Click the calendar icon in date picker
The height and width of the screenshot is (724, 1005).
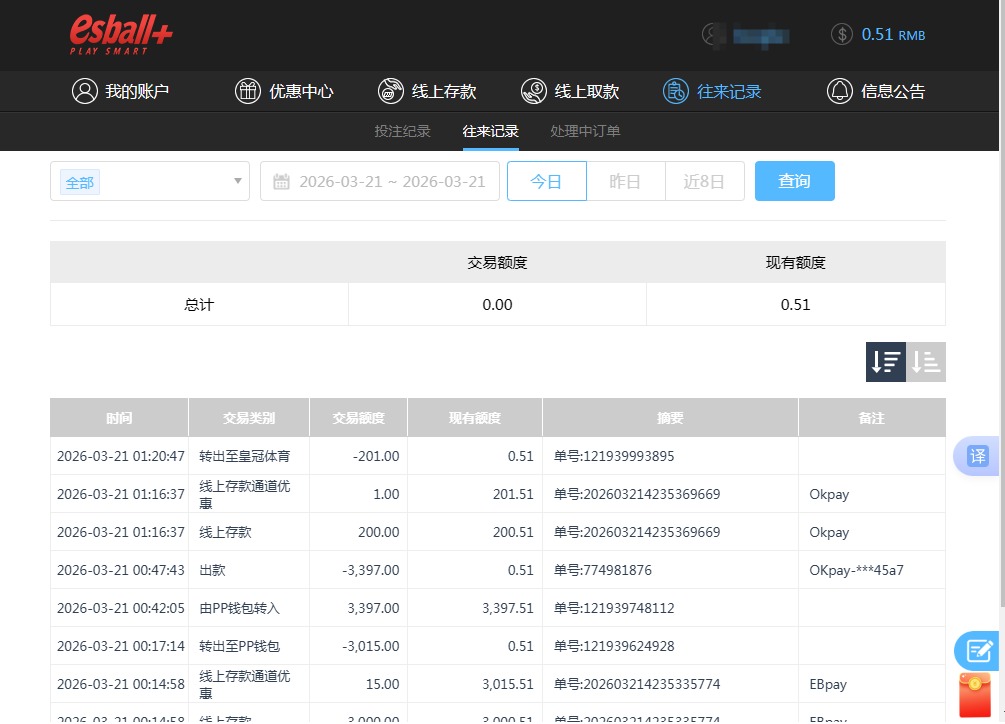point(283,181)
